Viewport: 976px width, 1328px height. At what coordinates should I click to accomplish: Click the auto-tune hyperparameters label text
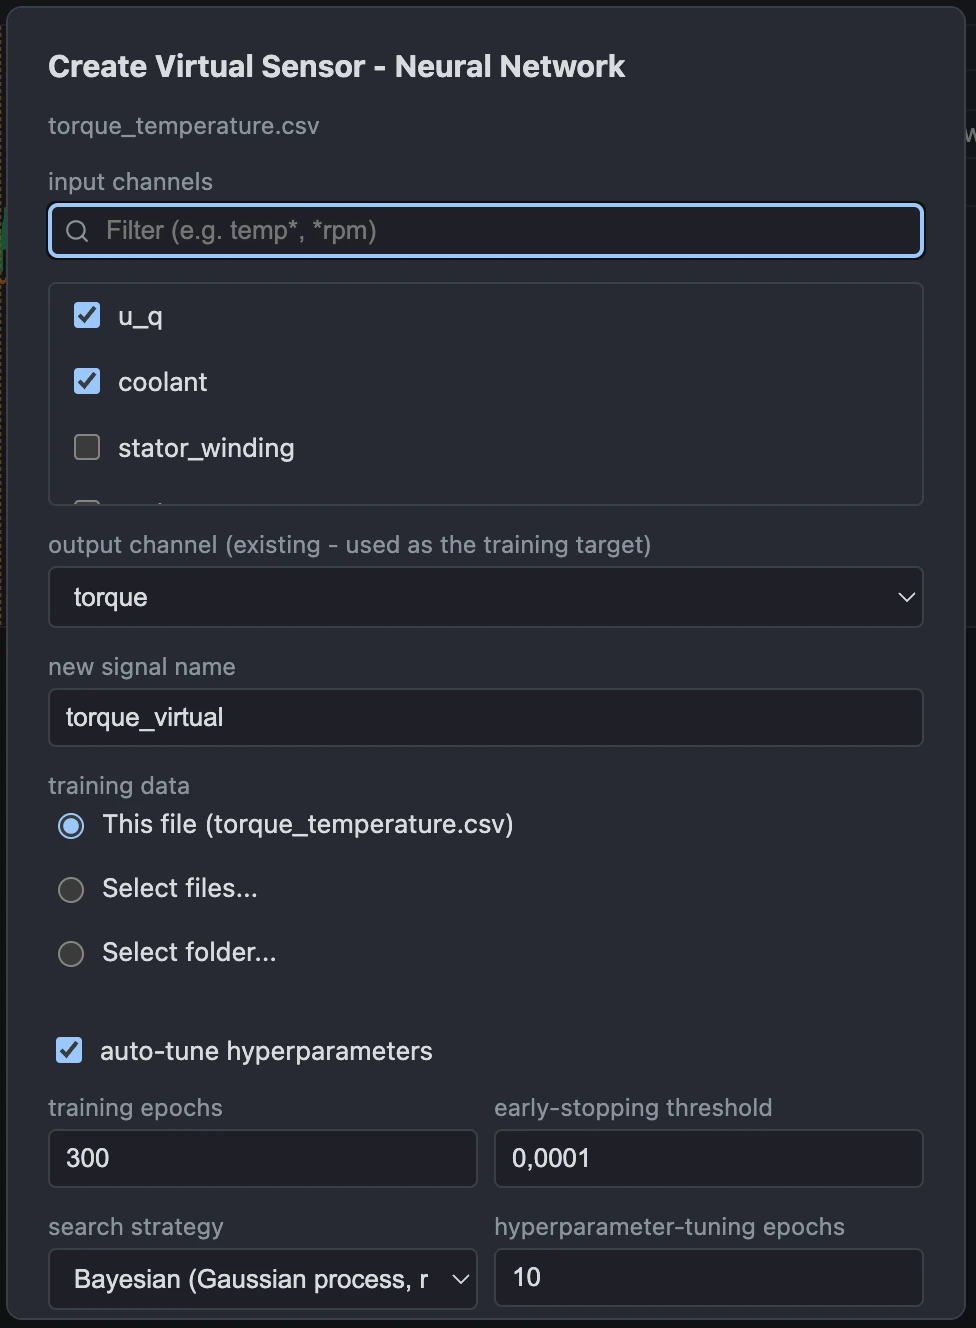coord(266,1051)
